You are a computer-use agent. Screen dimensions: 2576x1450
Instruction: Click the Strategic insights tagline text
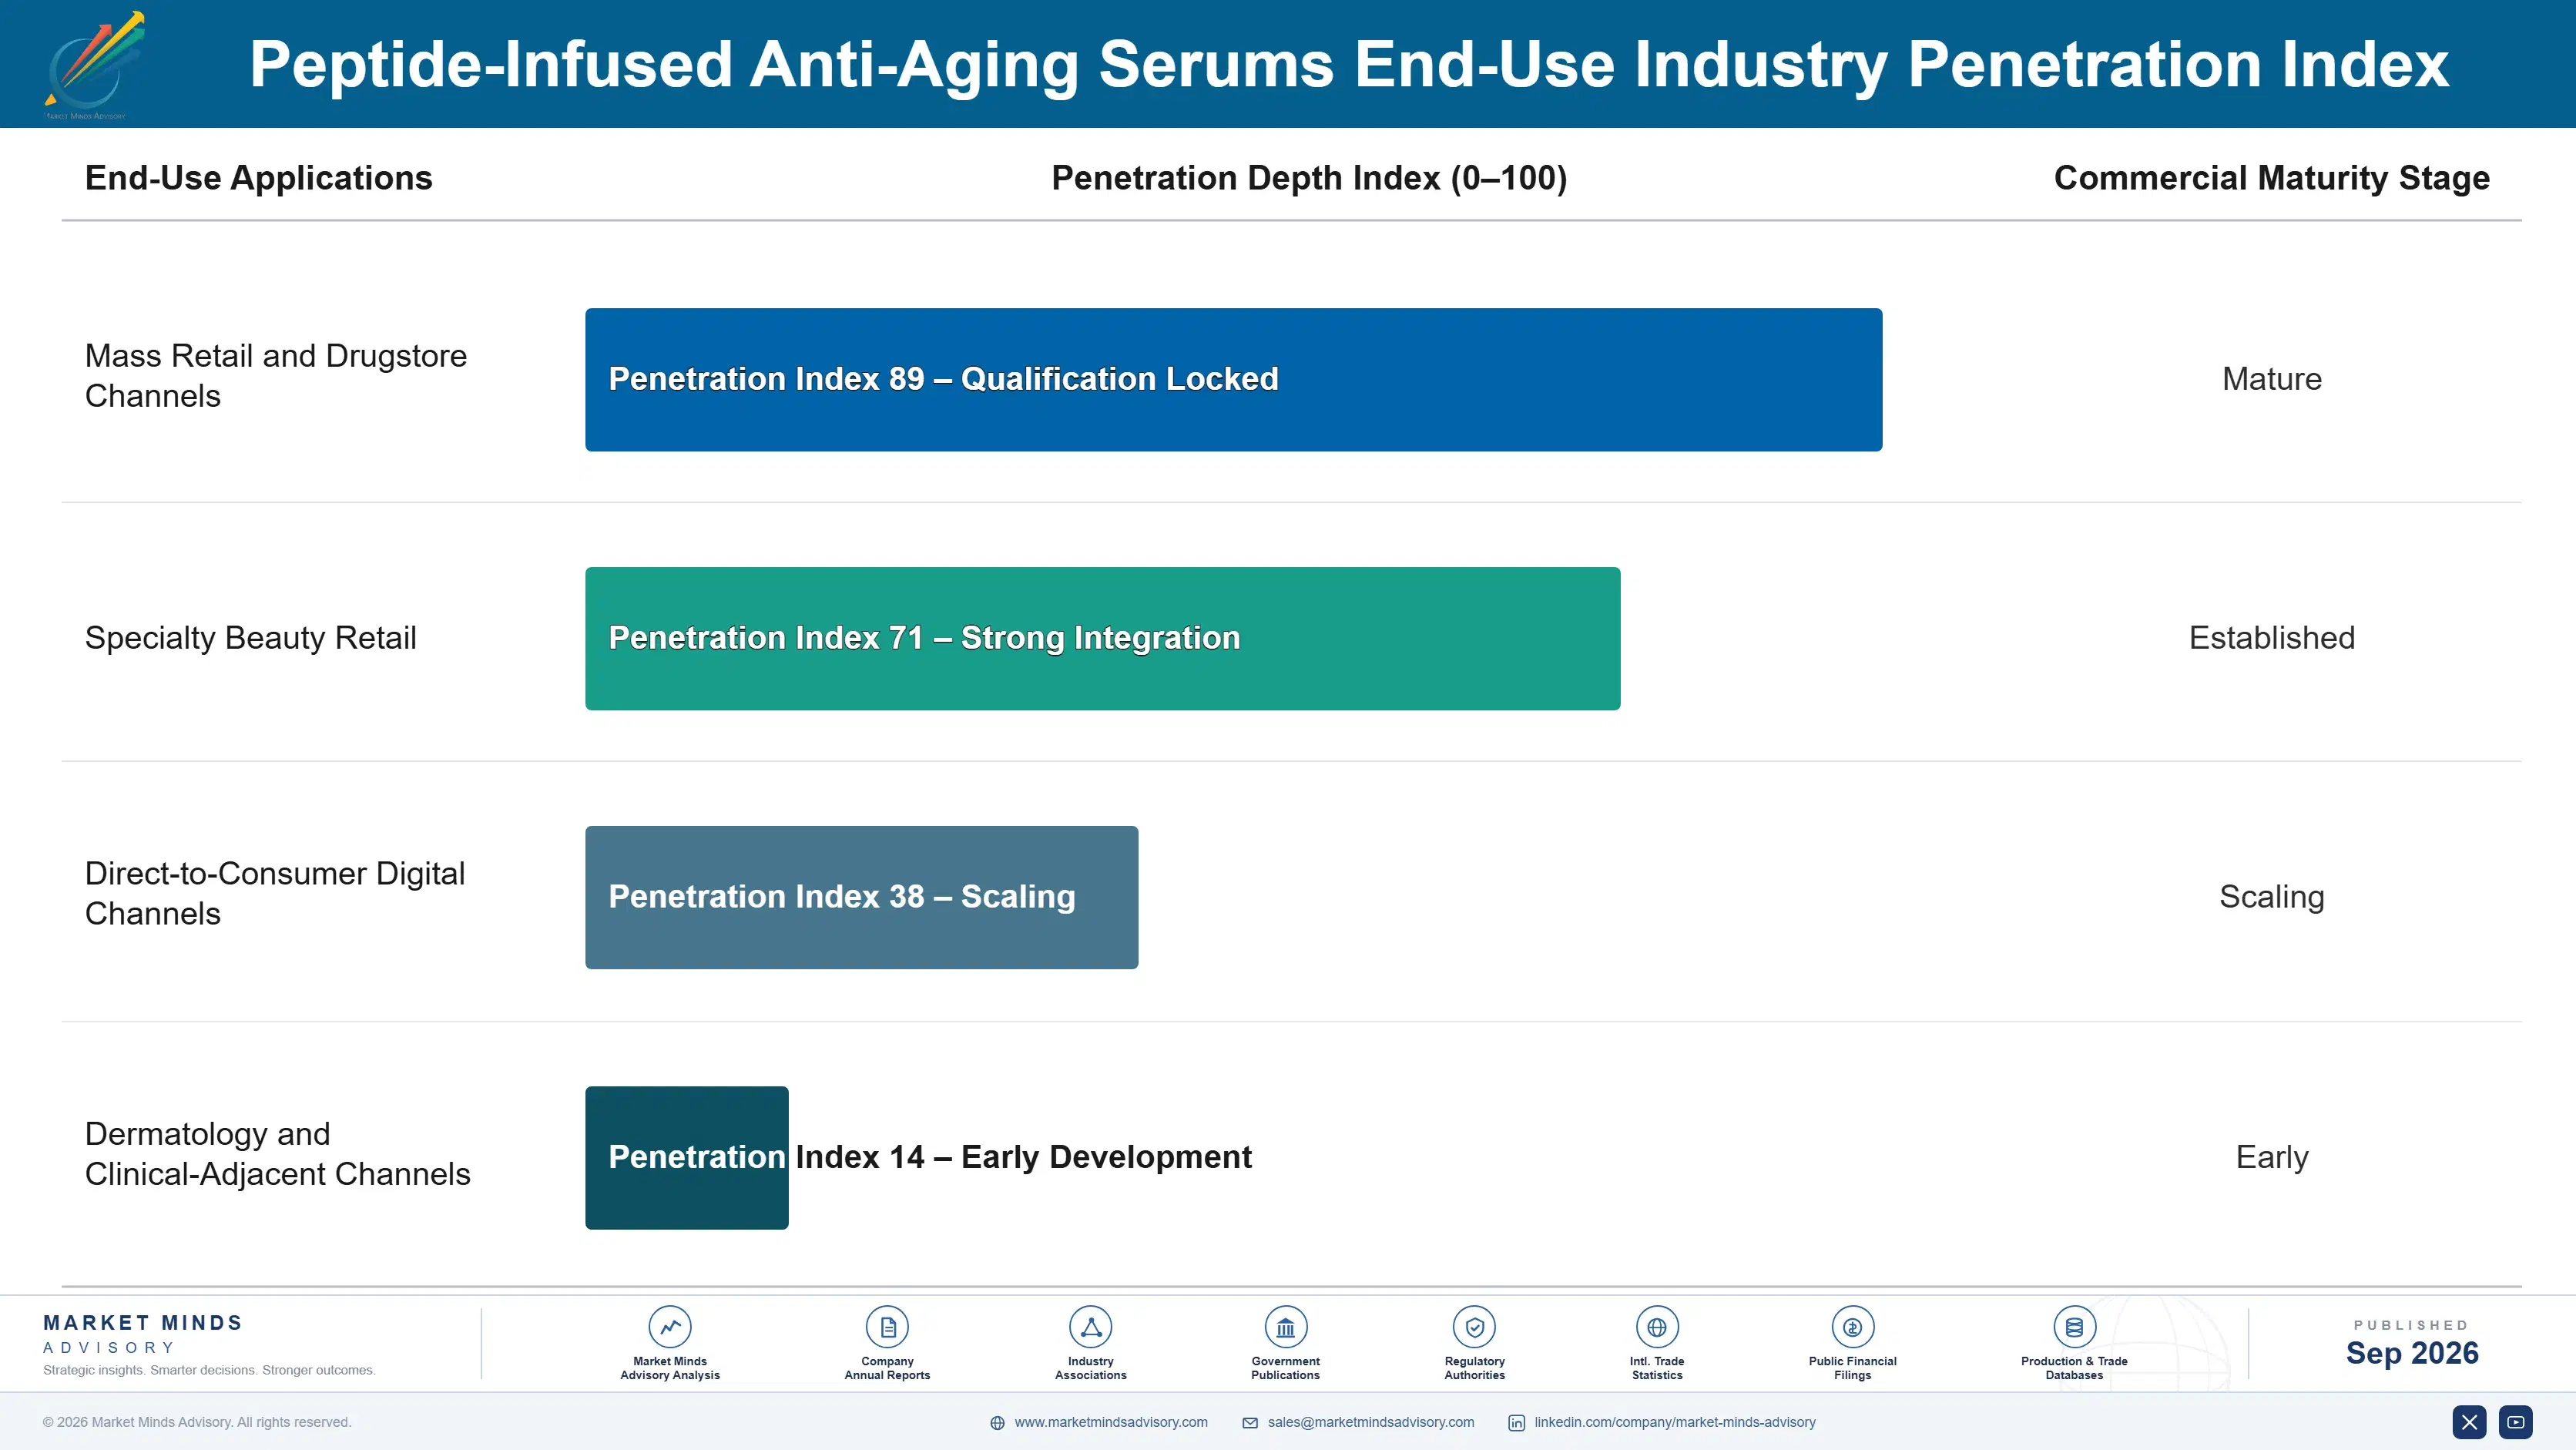[x=209, y=1370]
